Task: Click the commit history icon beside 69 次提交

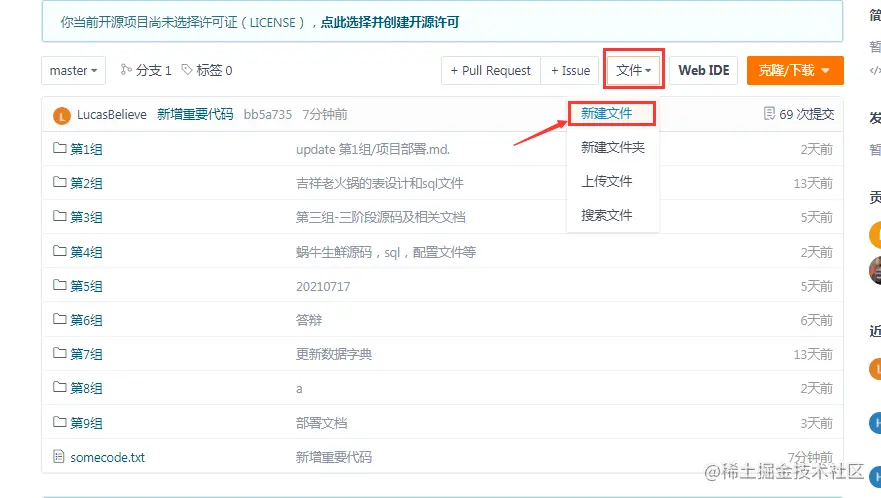Action: click(x=769, y=114)
